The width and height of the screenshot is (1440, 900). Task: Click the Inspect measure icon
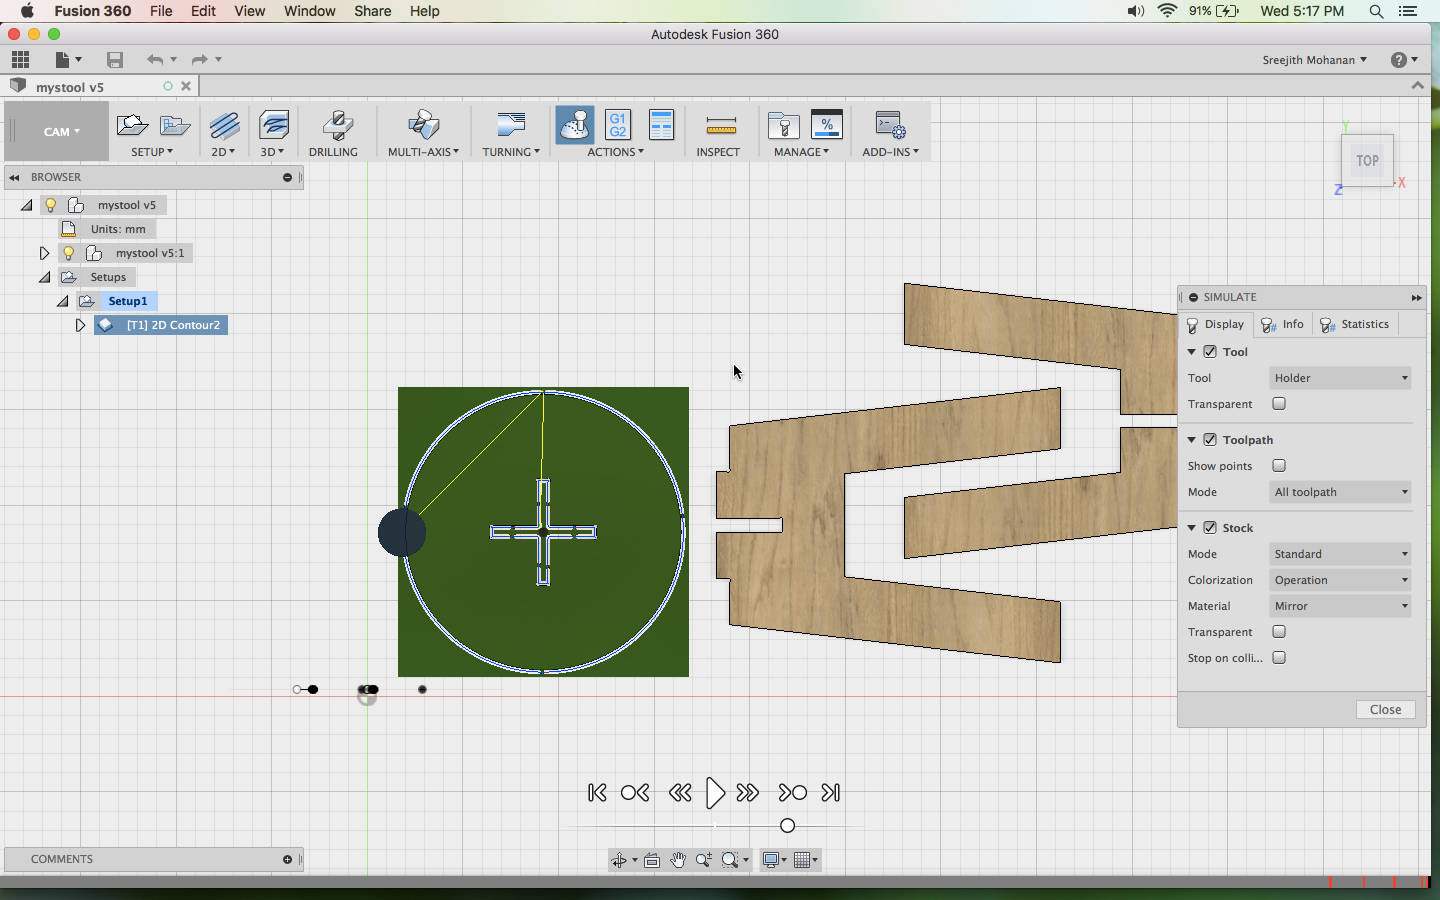click(x=720, y=126)
